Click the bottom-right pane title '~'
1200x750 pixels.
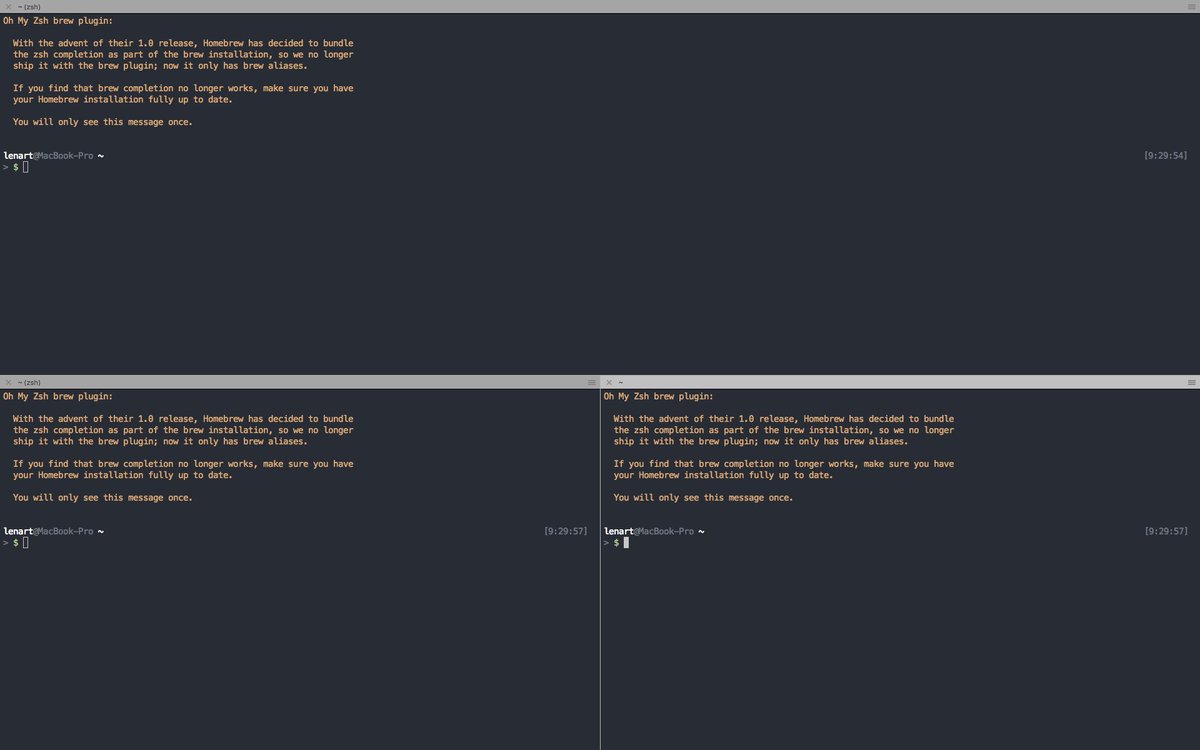coord(621,382)
